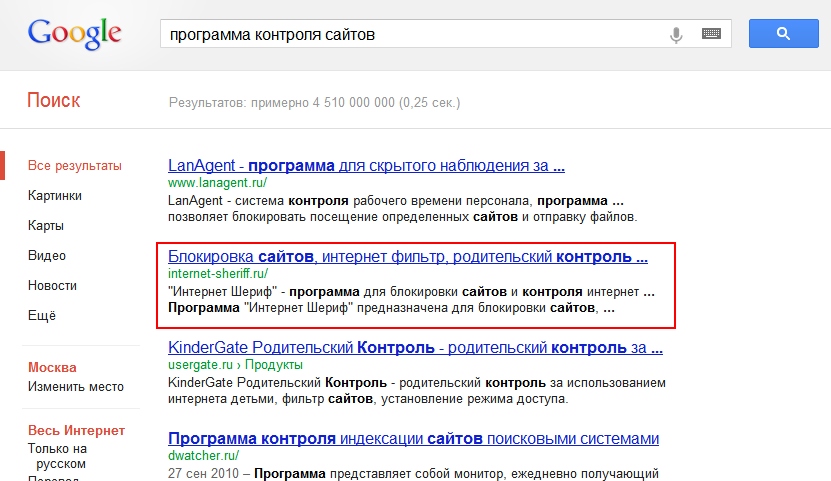Click dwatcher.ru/ green URL
This screenshot has height=481, width=831.
pos(204,456)
